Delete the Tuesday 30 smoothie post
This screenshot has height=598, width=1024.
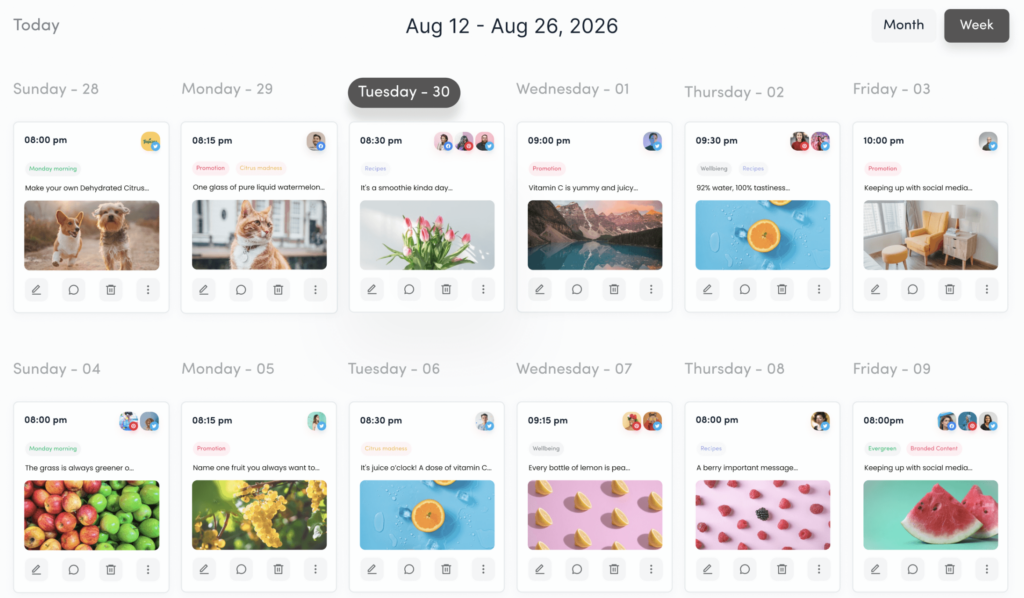point(445,289)
